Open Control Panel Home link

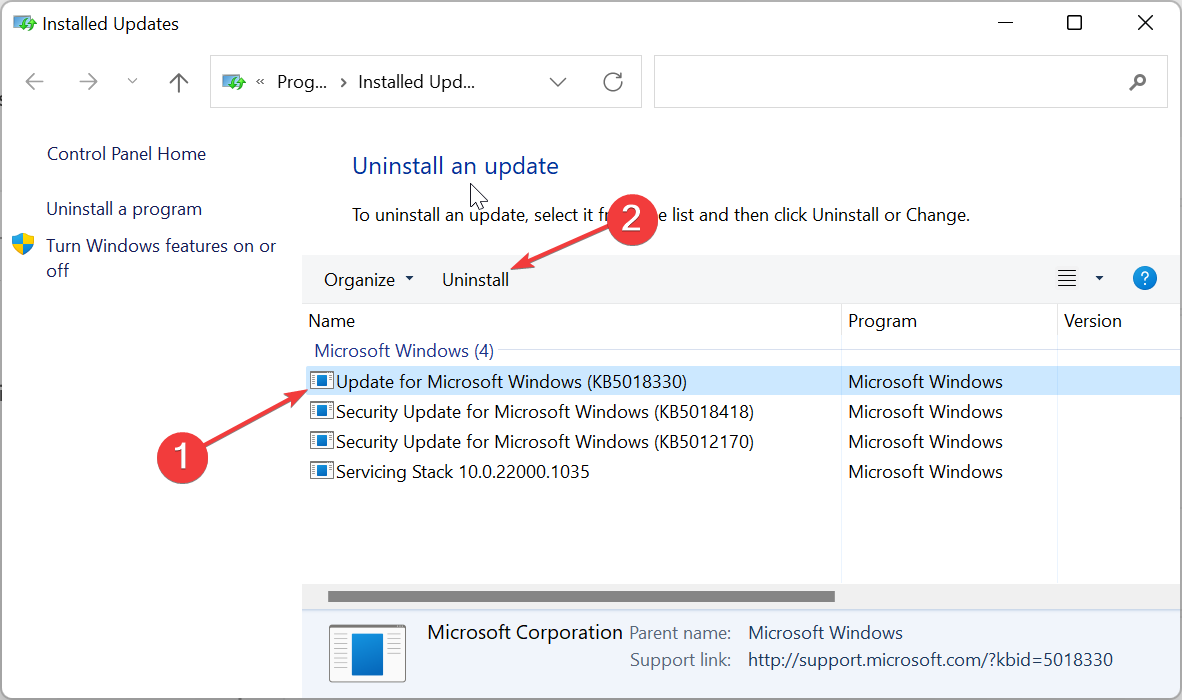(127, 154)
